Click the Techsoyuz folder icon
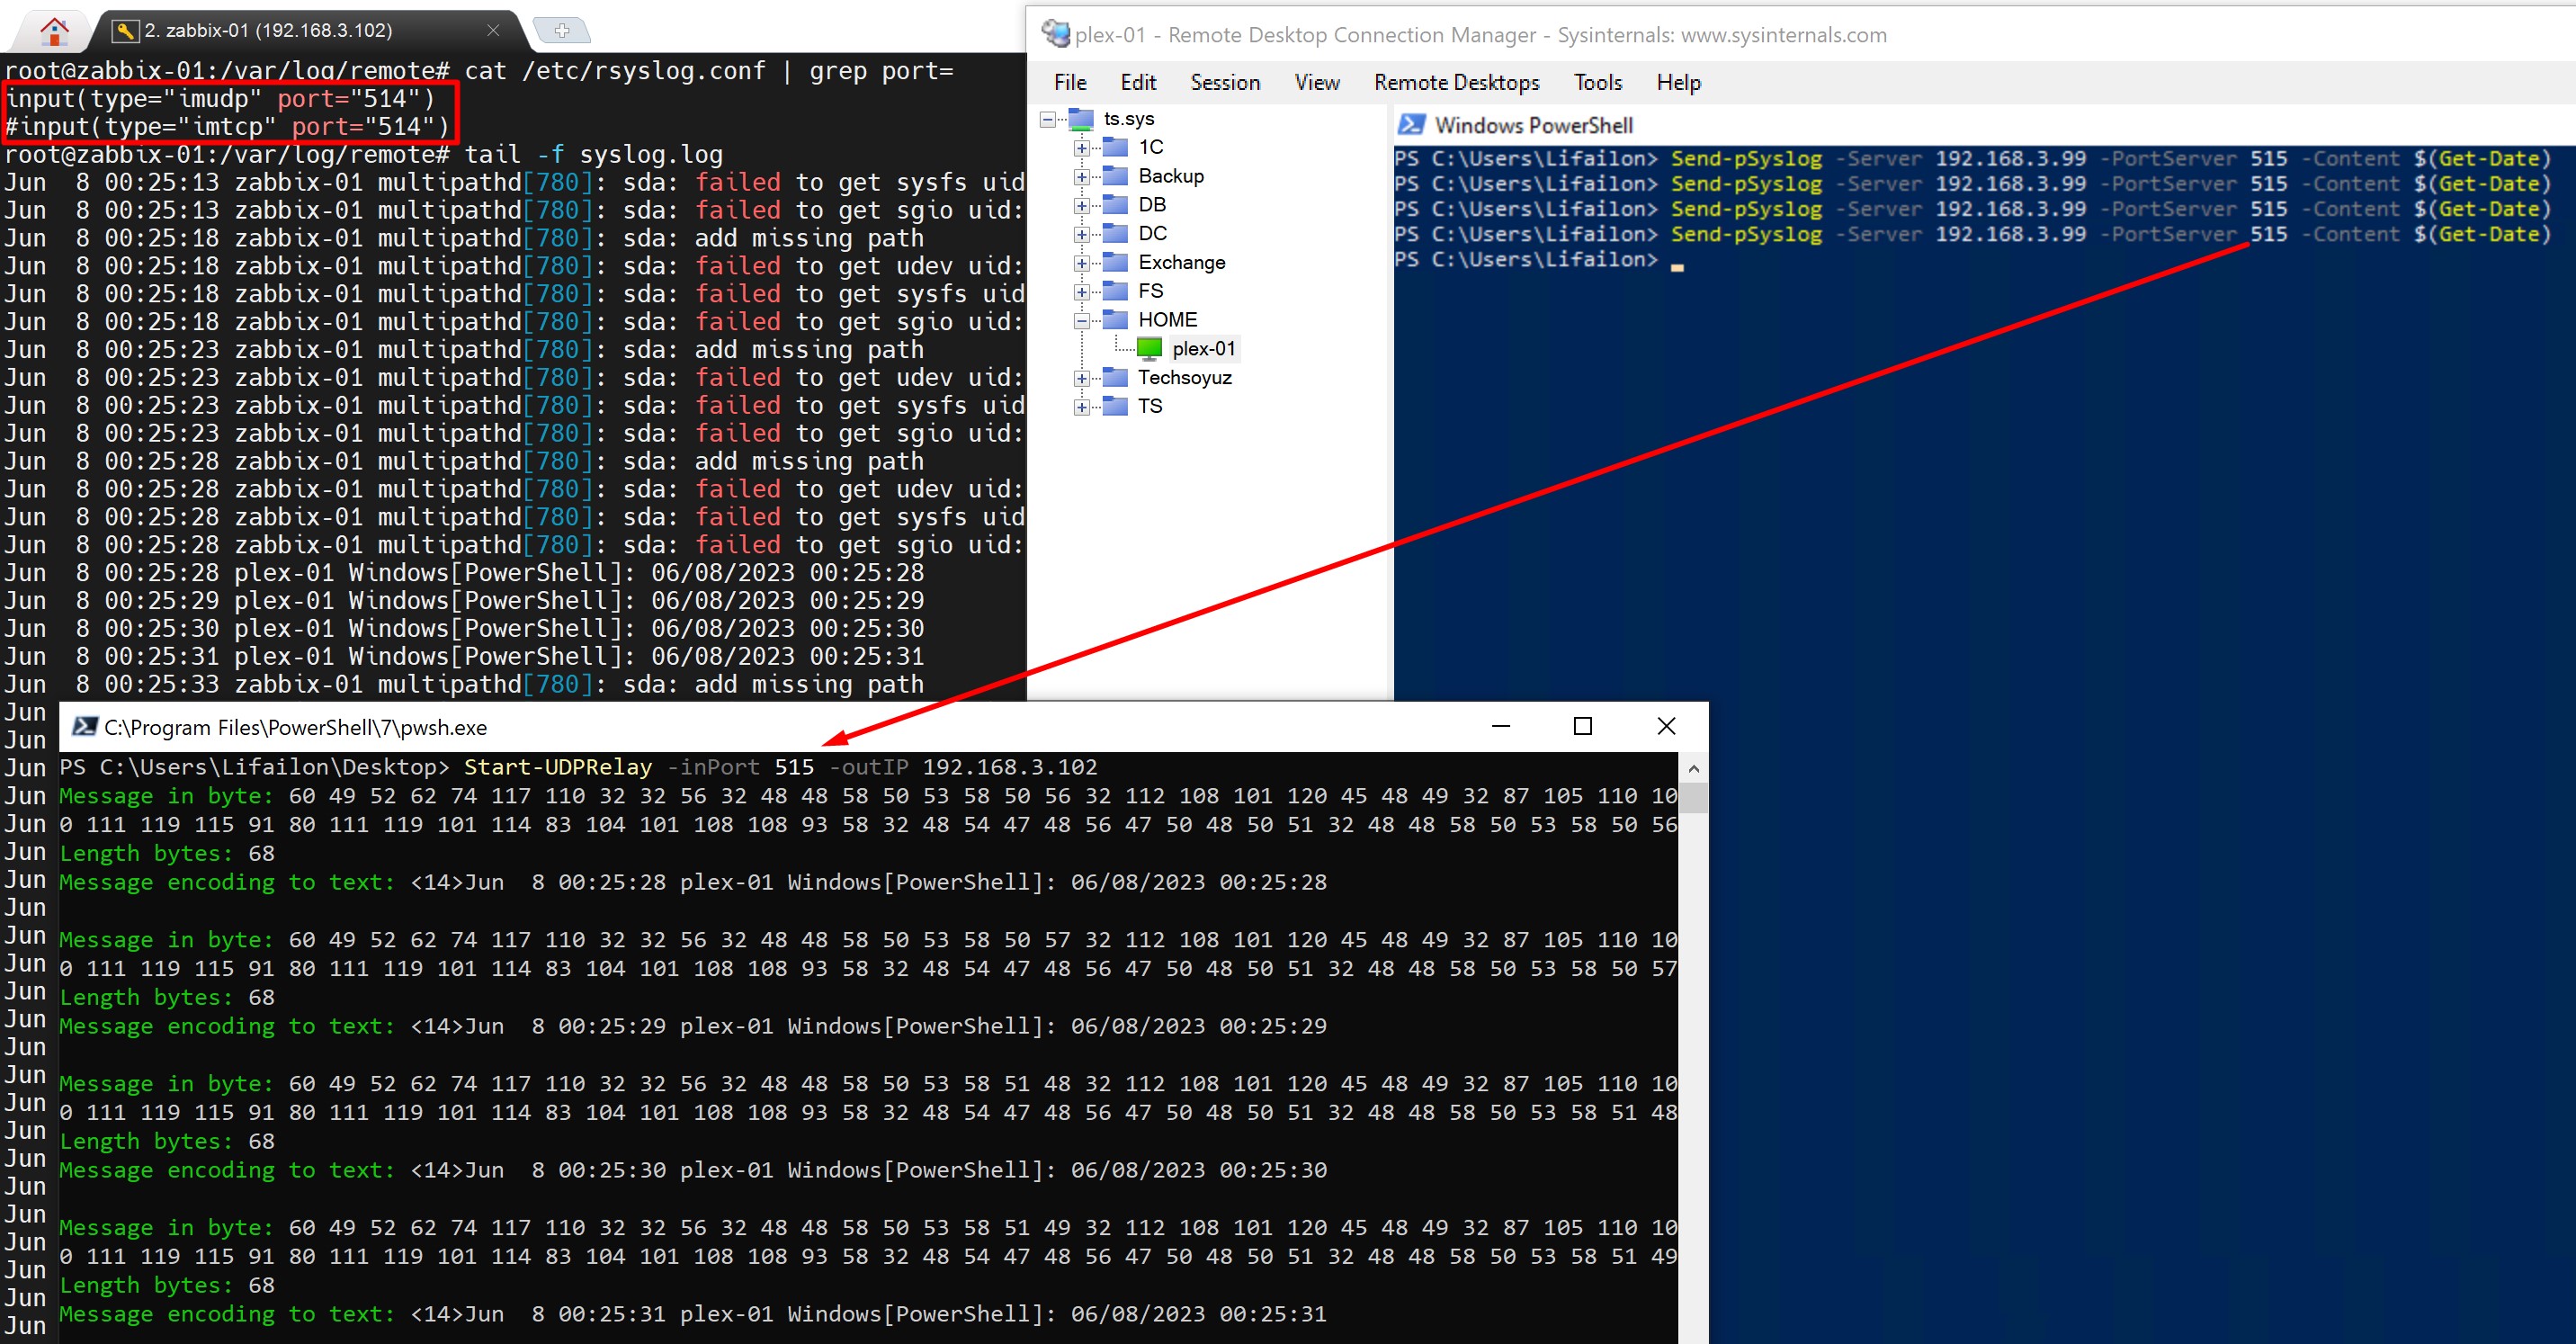The width and height of the screenshot is (2576, 1344). (1115, 378)
